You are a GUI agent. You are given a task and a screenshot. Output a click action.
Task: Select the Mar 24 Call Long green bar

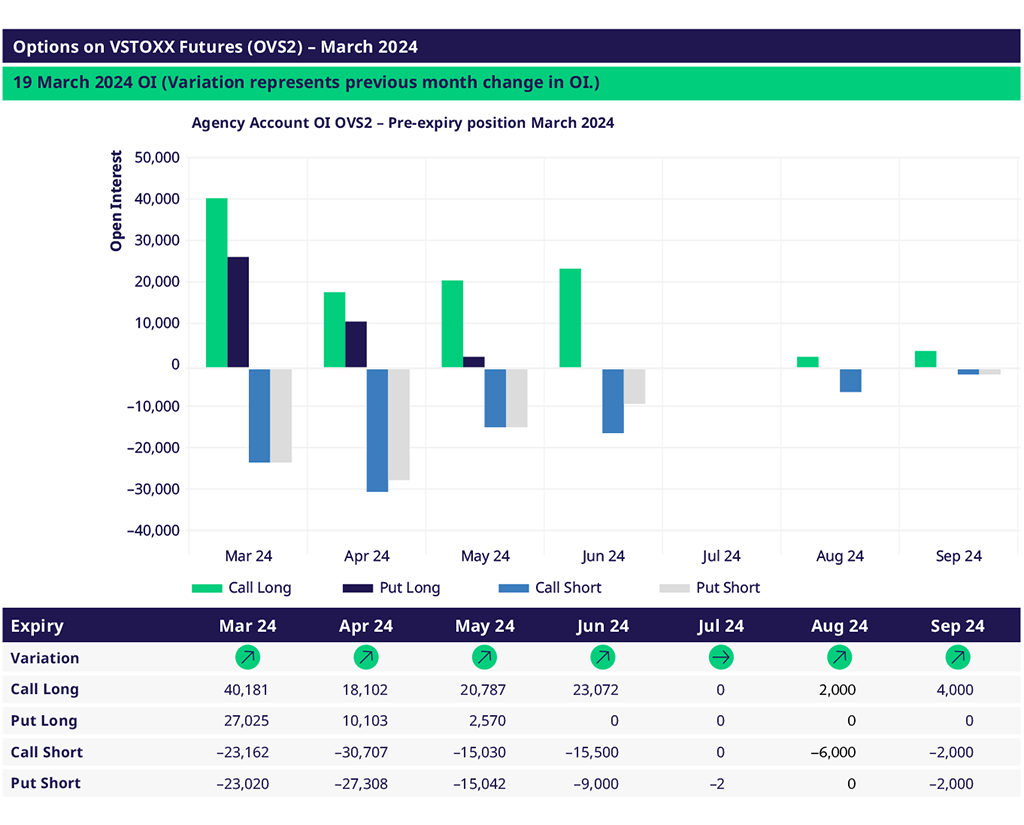point(217,283)
